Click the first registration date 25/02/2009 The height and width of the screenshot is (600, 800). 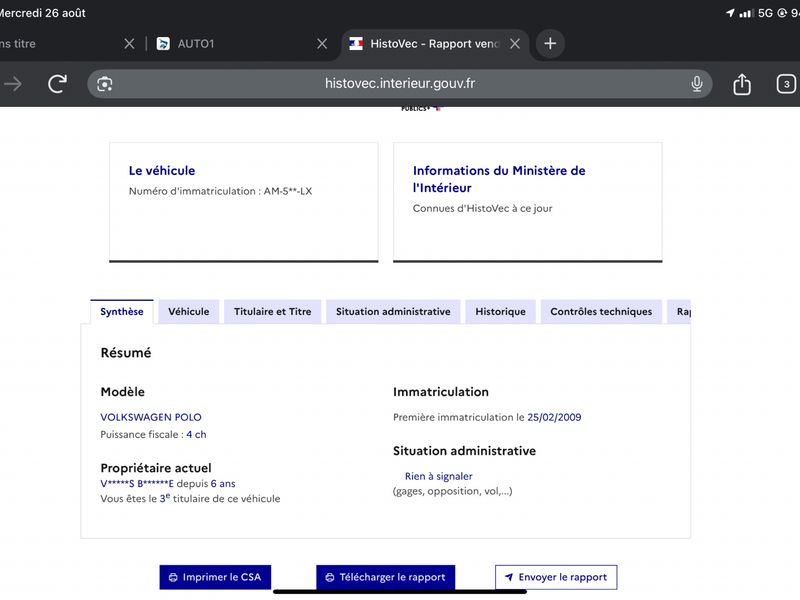tap(554, 417)
